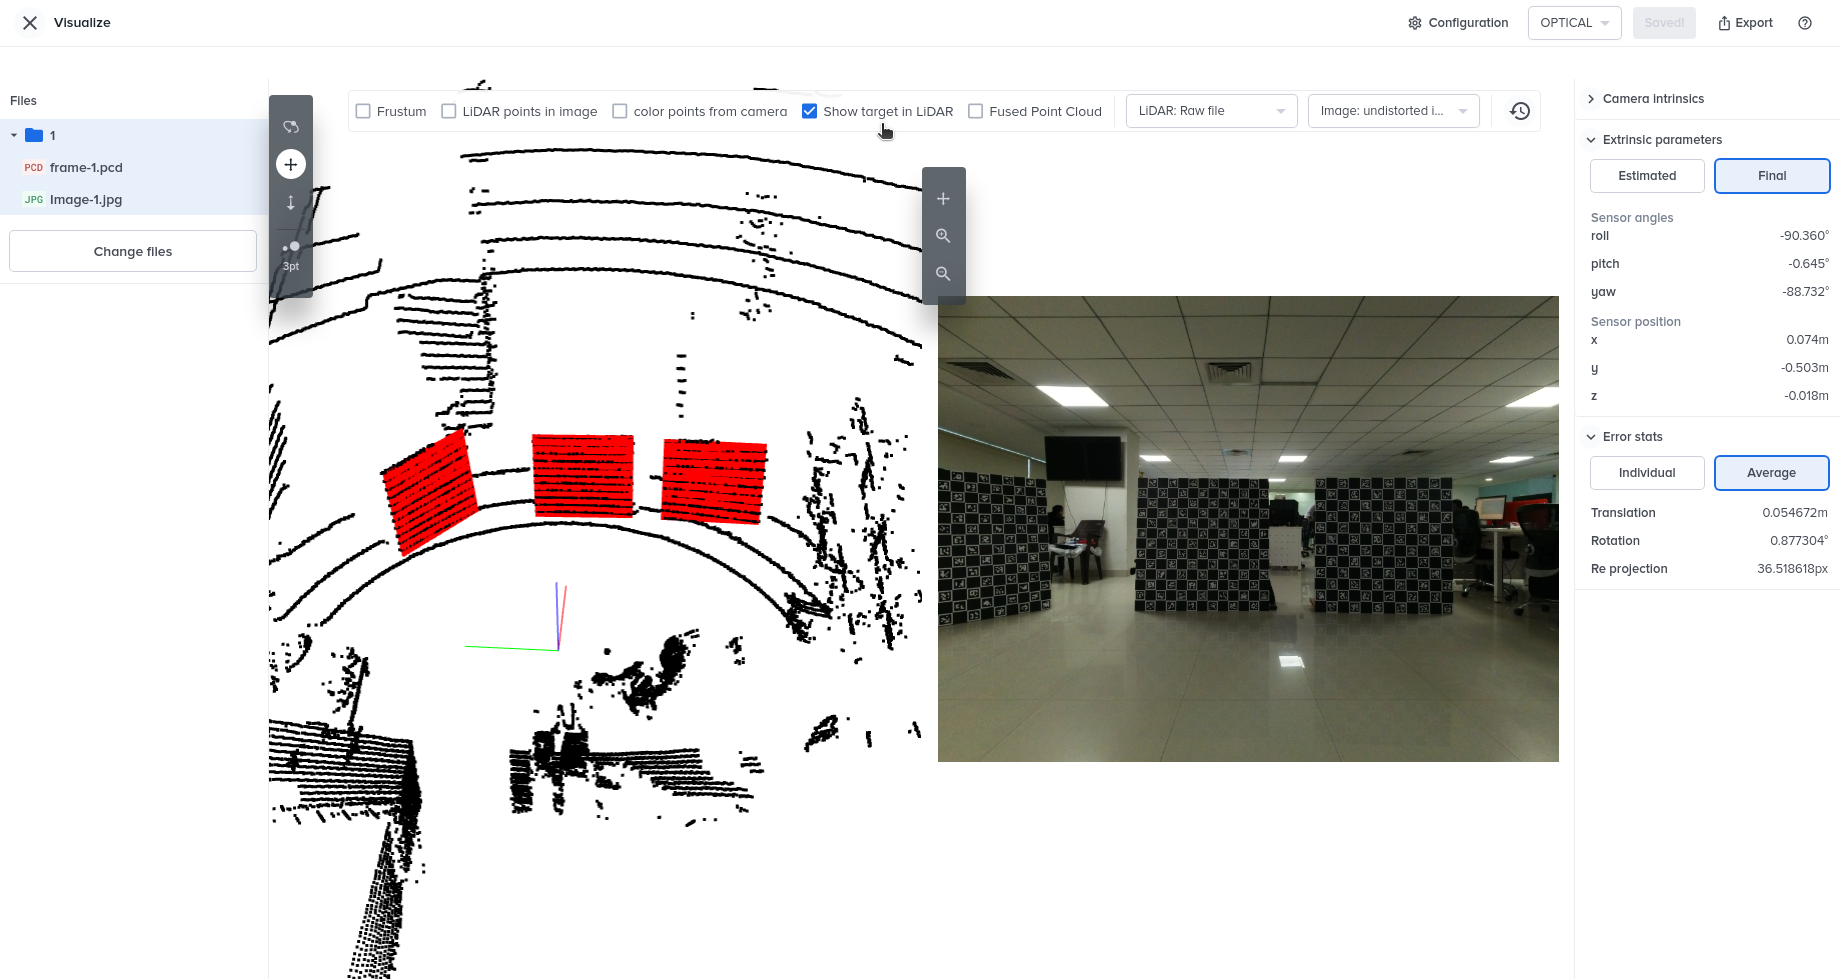Close the Visualize view with X
1840x979 pixels.
tap(30, 23)
